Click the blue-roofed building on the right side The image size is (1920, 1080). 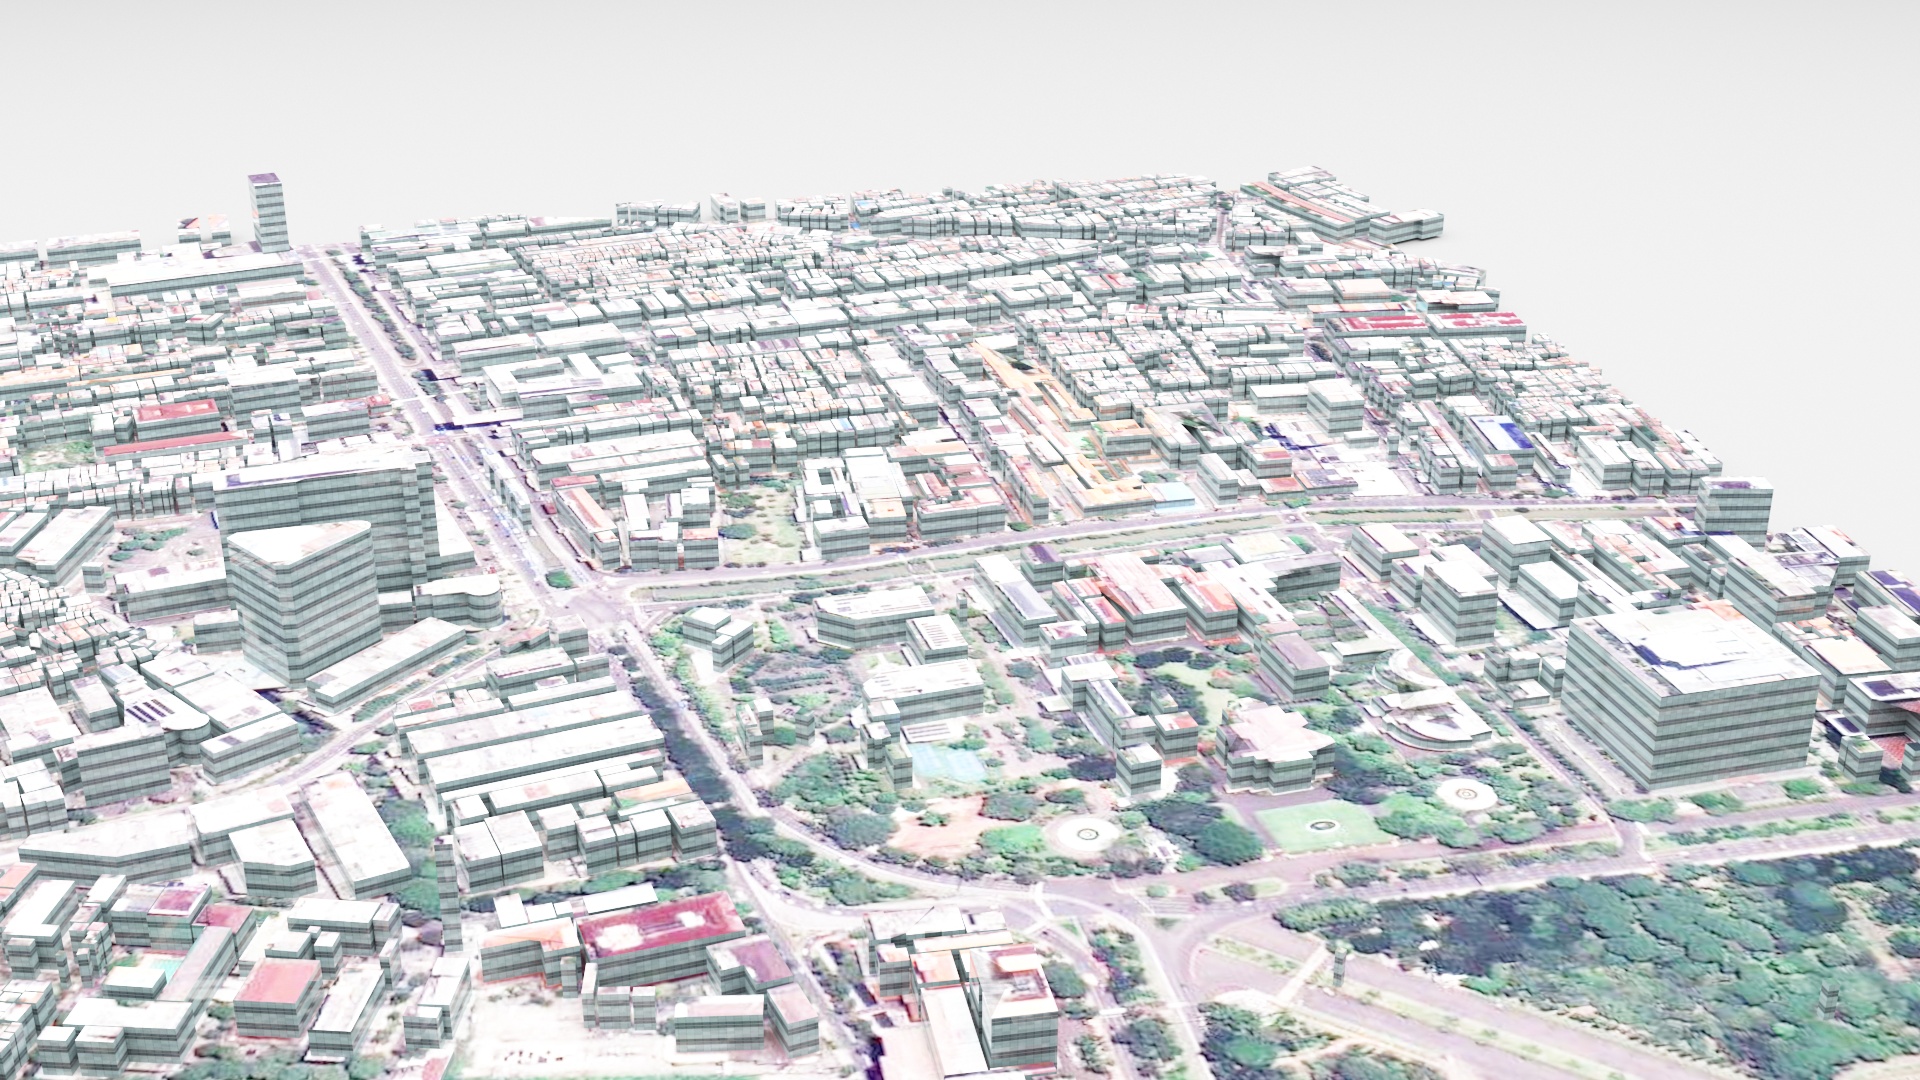tap(1500, 436)
